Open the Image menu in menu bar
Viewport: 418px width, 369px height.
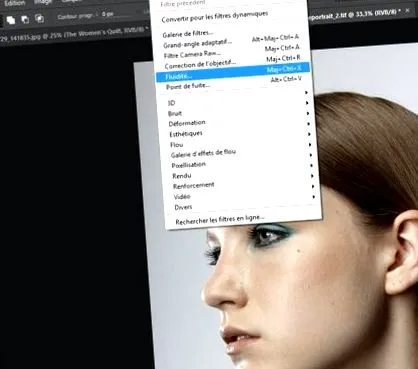point(43,2)
